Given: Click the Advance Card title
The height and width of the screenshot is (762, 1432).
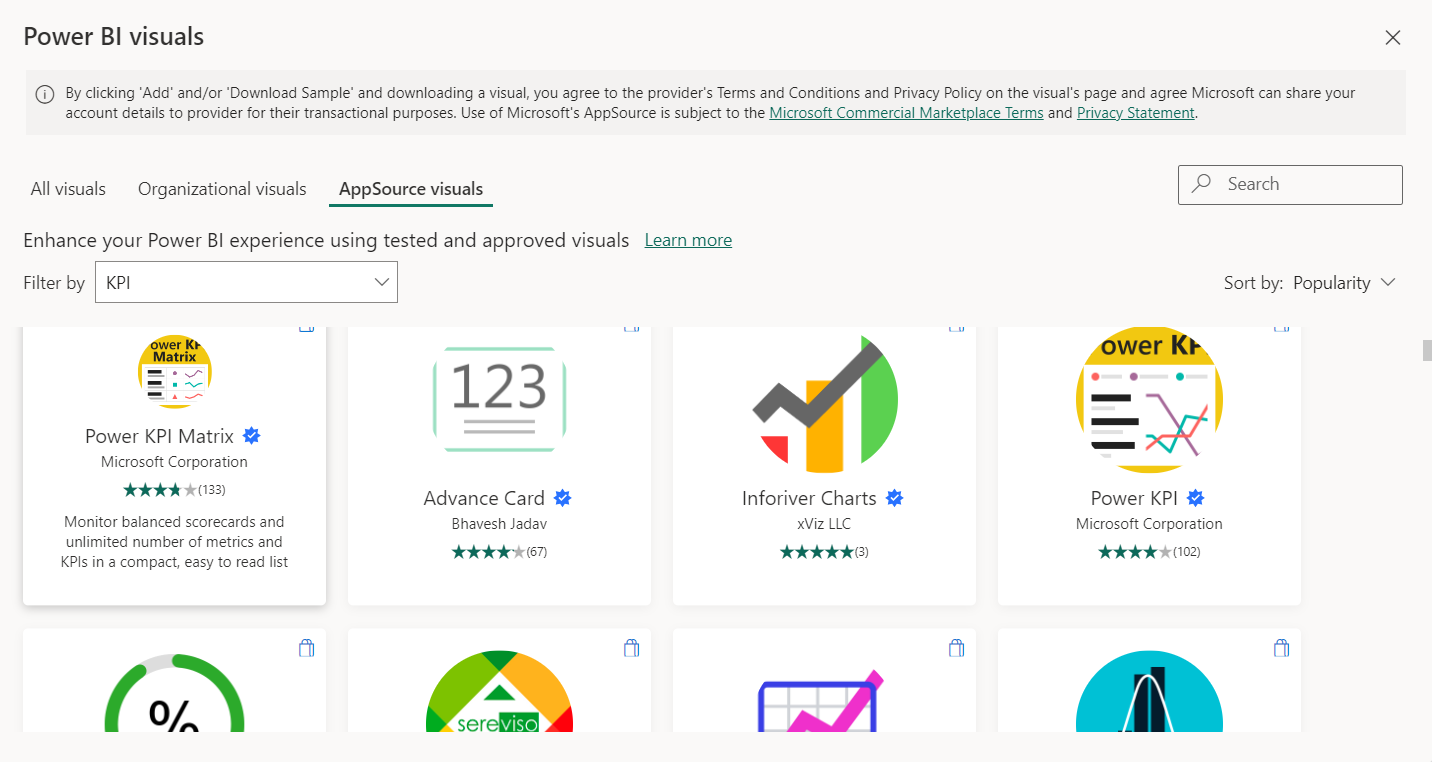Looking at the screenshot, I should coord(484,498).
